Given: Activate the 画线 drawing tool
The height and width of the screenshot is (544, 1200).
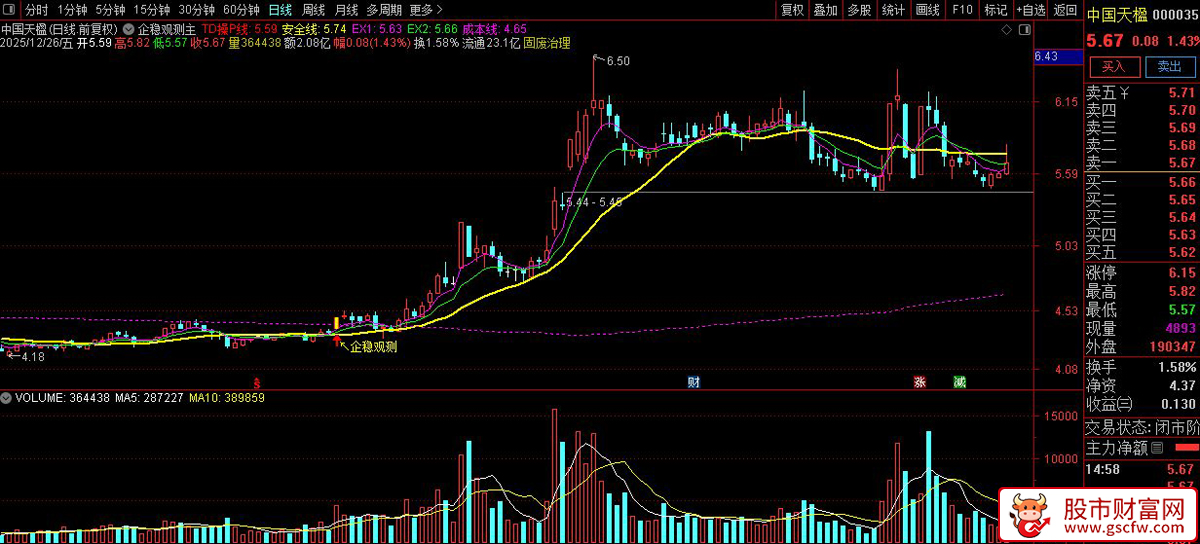Looking at the screenshot, I should click(x=928, y=10).
